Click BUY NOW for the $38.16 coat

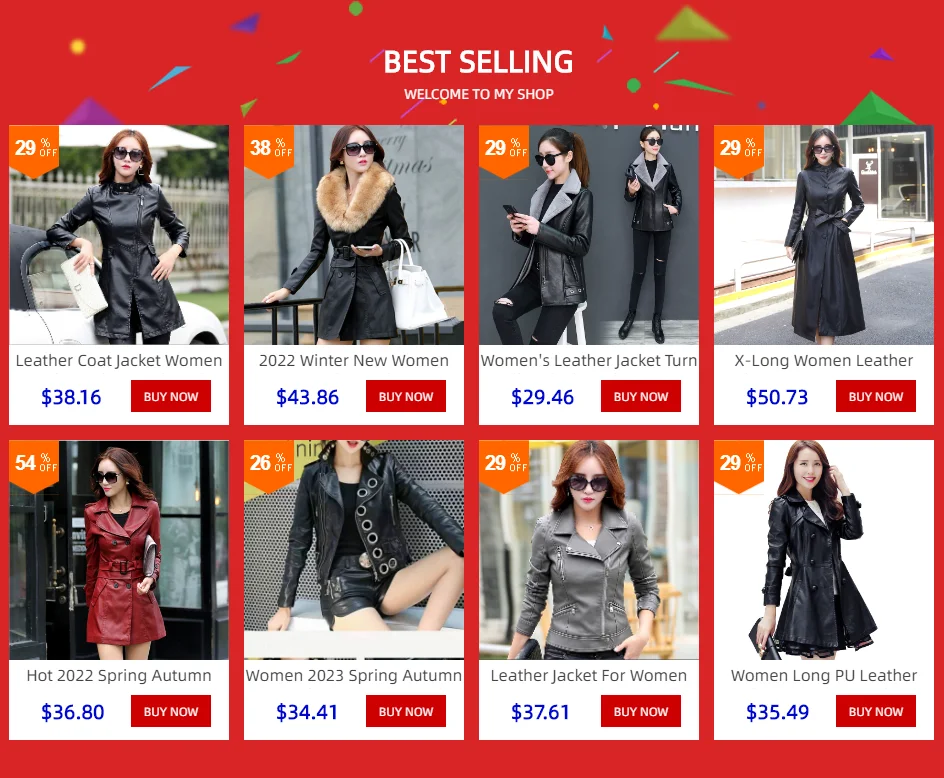click(x=171, y=396)
